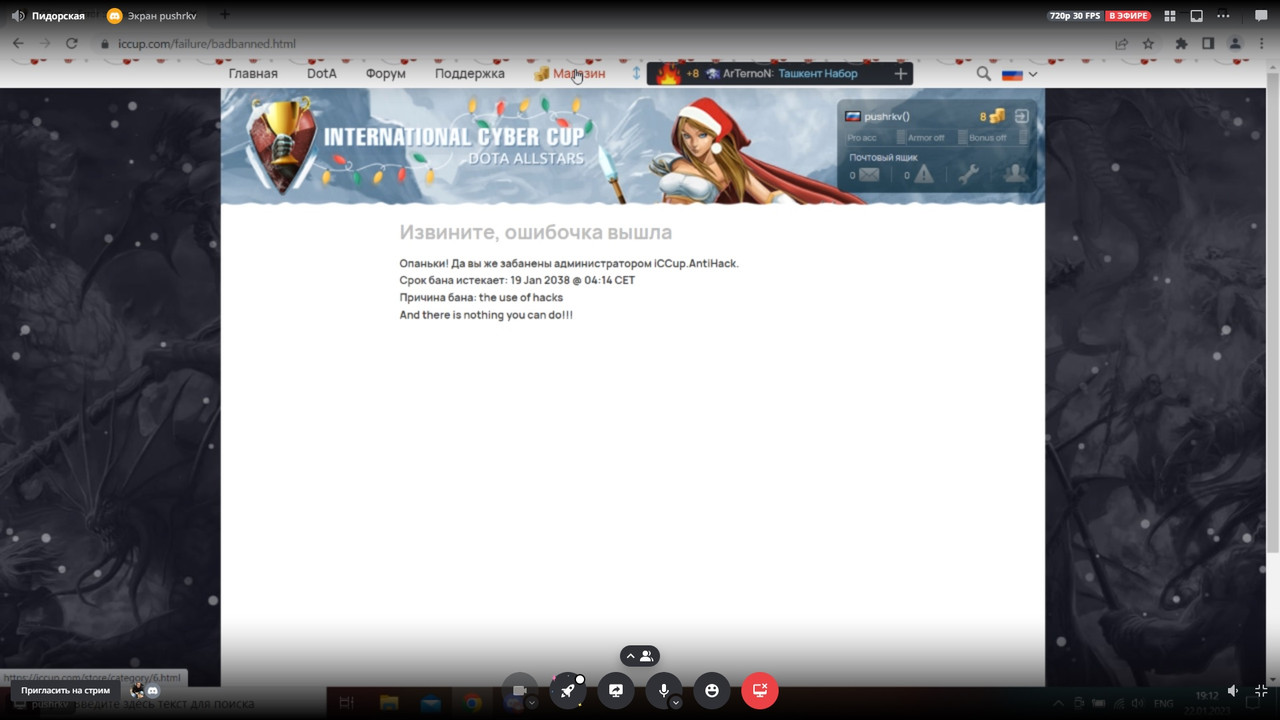
Task: Click the logout arrow icon
Action: 1022,117
